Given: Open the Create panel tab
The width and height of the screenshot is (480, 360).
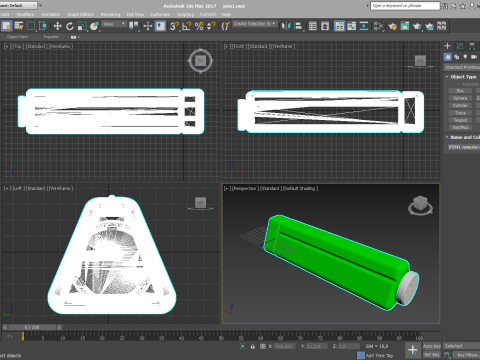Looking at the screenshot, I should (448, 46).
